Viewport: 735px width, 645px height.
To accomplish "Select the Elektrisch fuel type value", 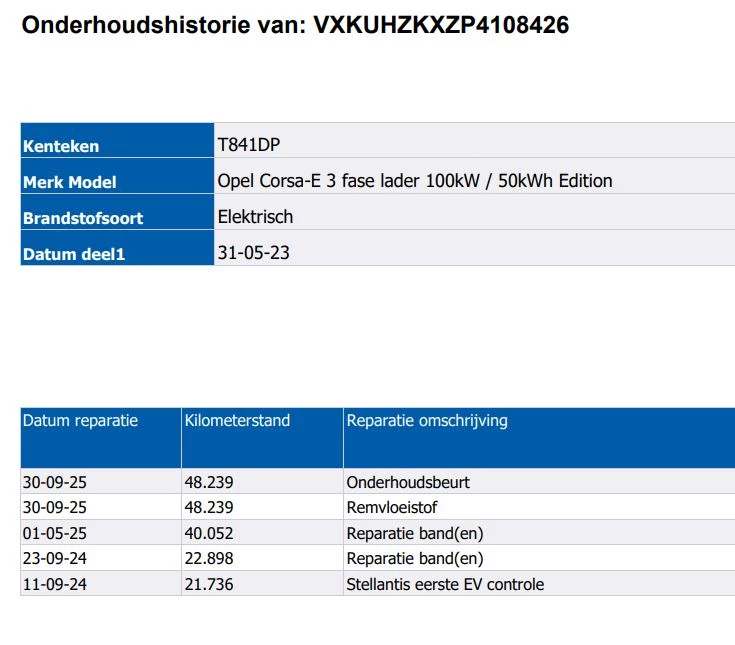I will pos(255,217).
